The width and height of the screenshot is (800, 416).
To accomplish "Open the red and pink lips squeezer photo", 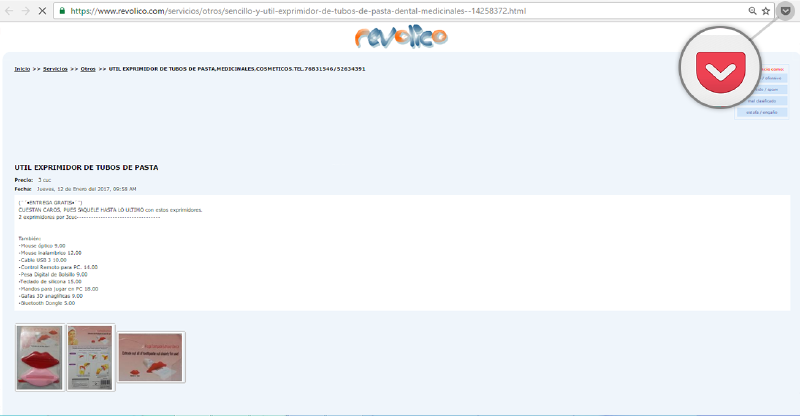I will coord(40,357).
